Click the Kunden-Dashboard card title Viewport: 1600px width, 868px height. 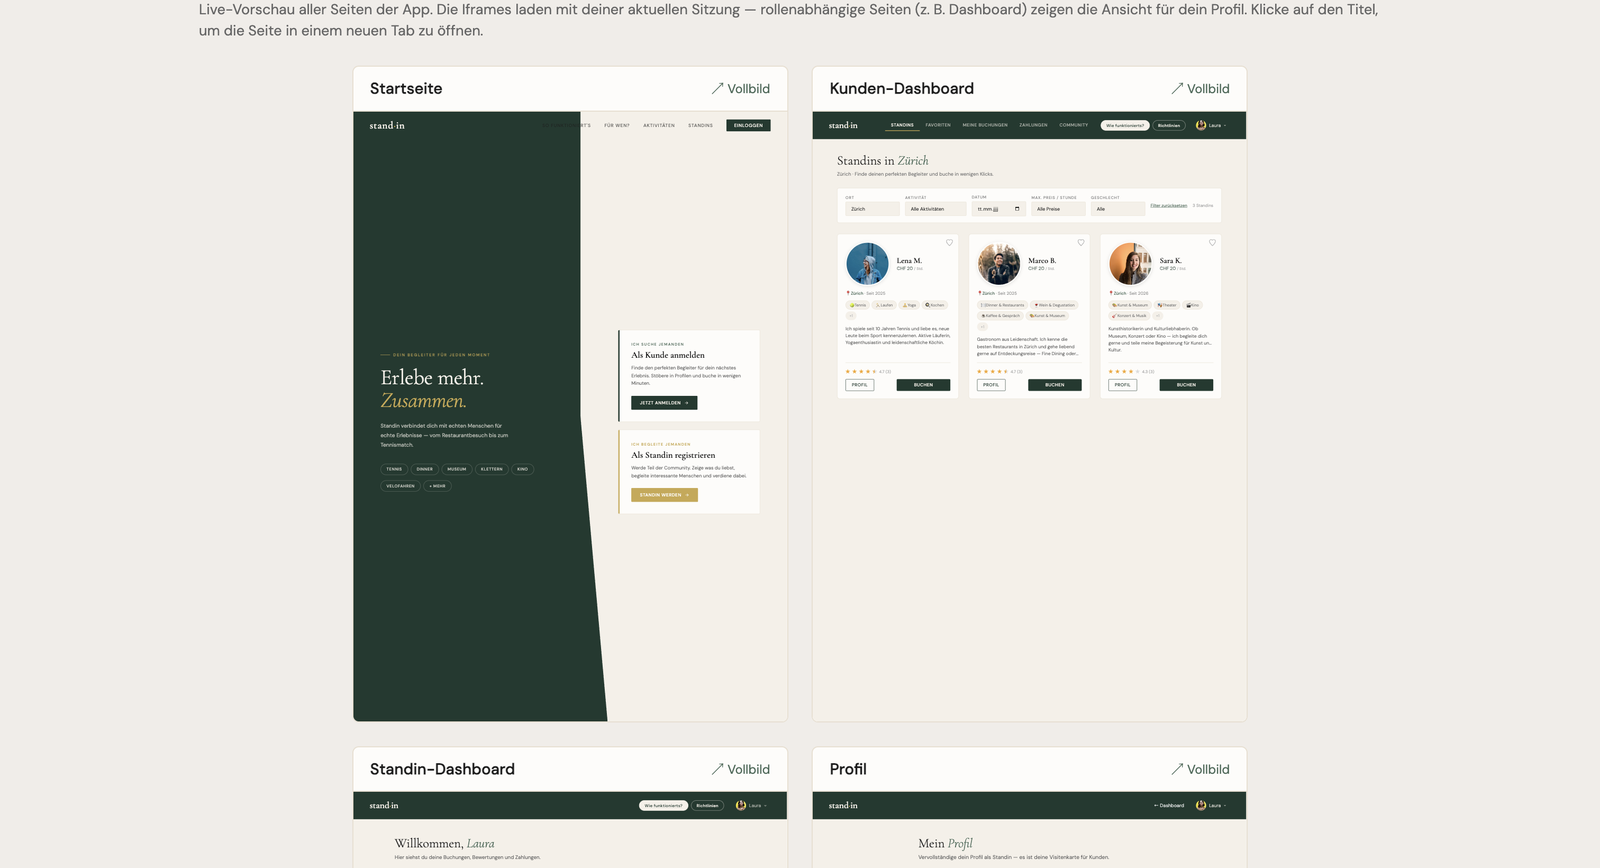(902, 89)
